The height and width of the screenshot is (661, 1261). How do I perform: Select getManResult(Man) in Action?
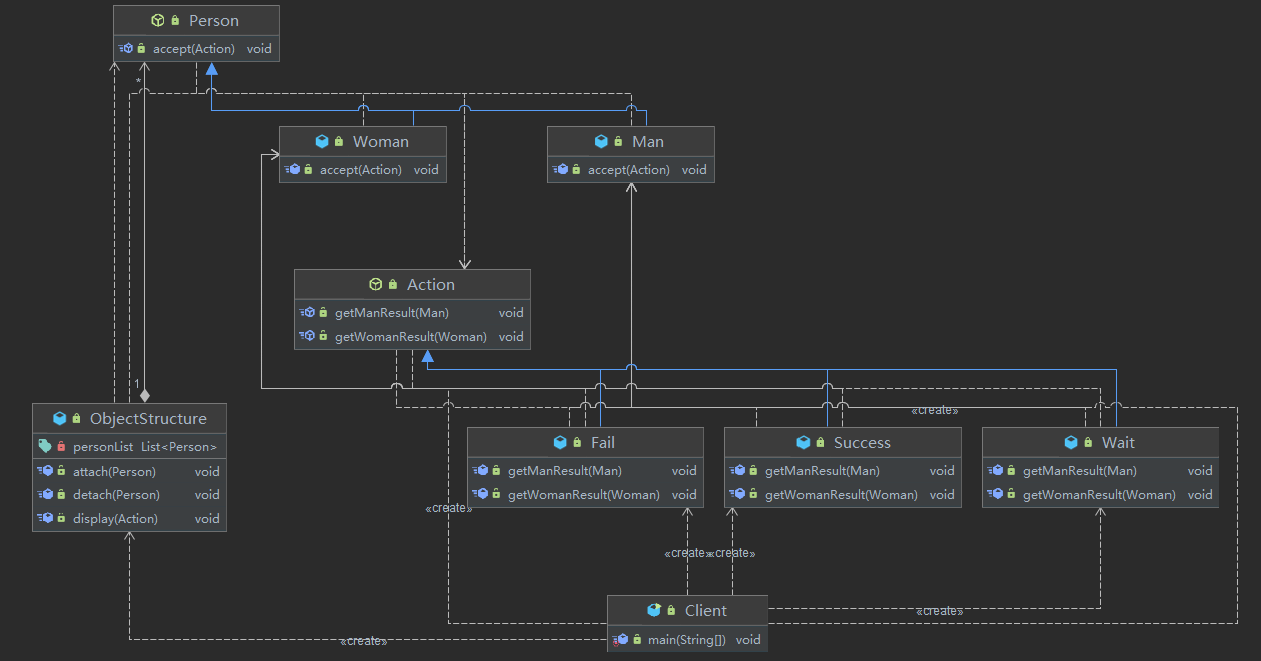click(x=412, y=313)
